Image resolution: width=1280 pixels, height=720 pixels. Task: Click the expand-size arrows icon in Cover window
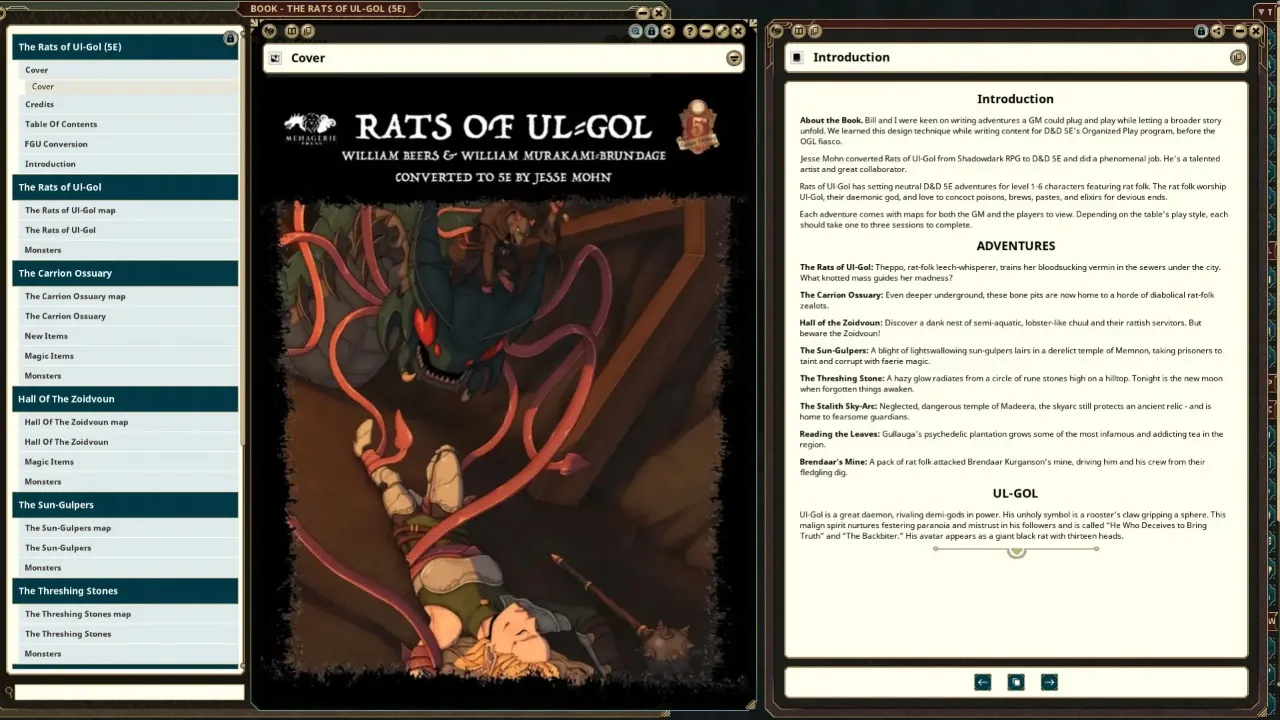[x=722, y=31]
